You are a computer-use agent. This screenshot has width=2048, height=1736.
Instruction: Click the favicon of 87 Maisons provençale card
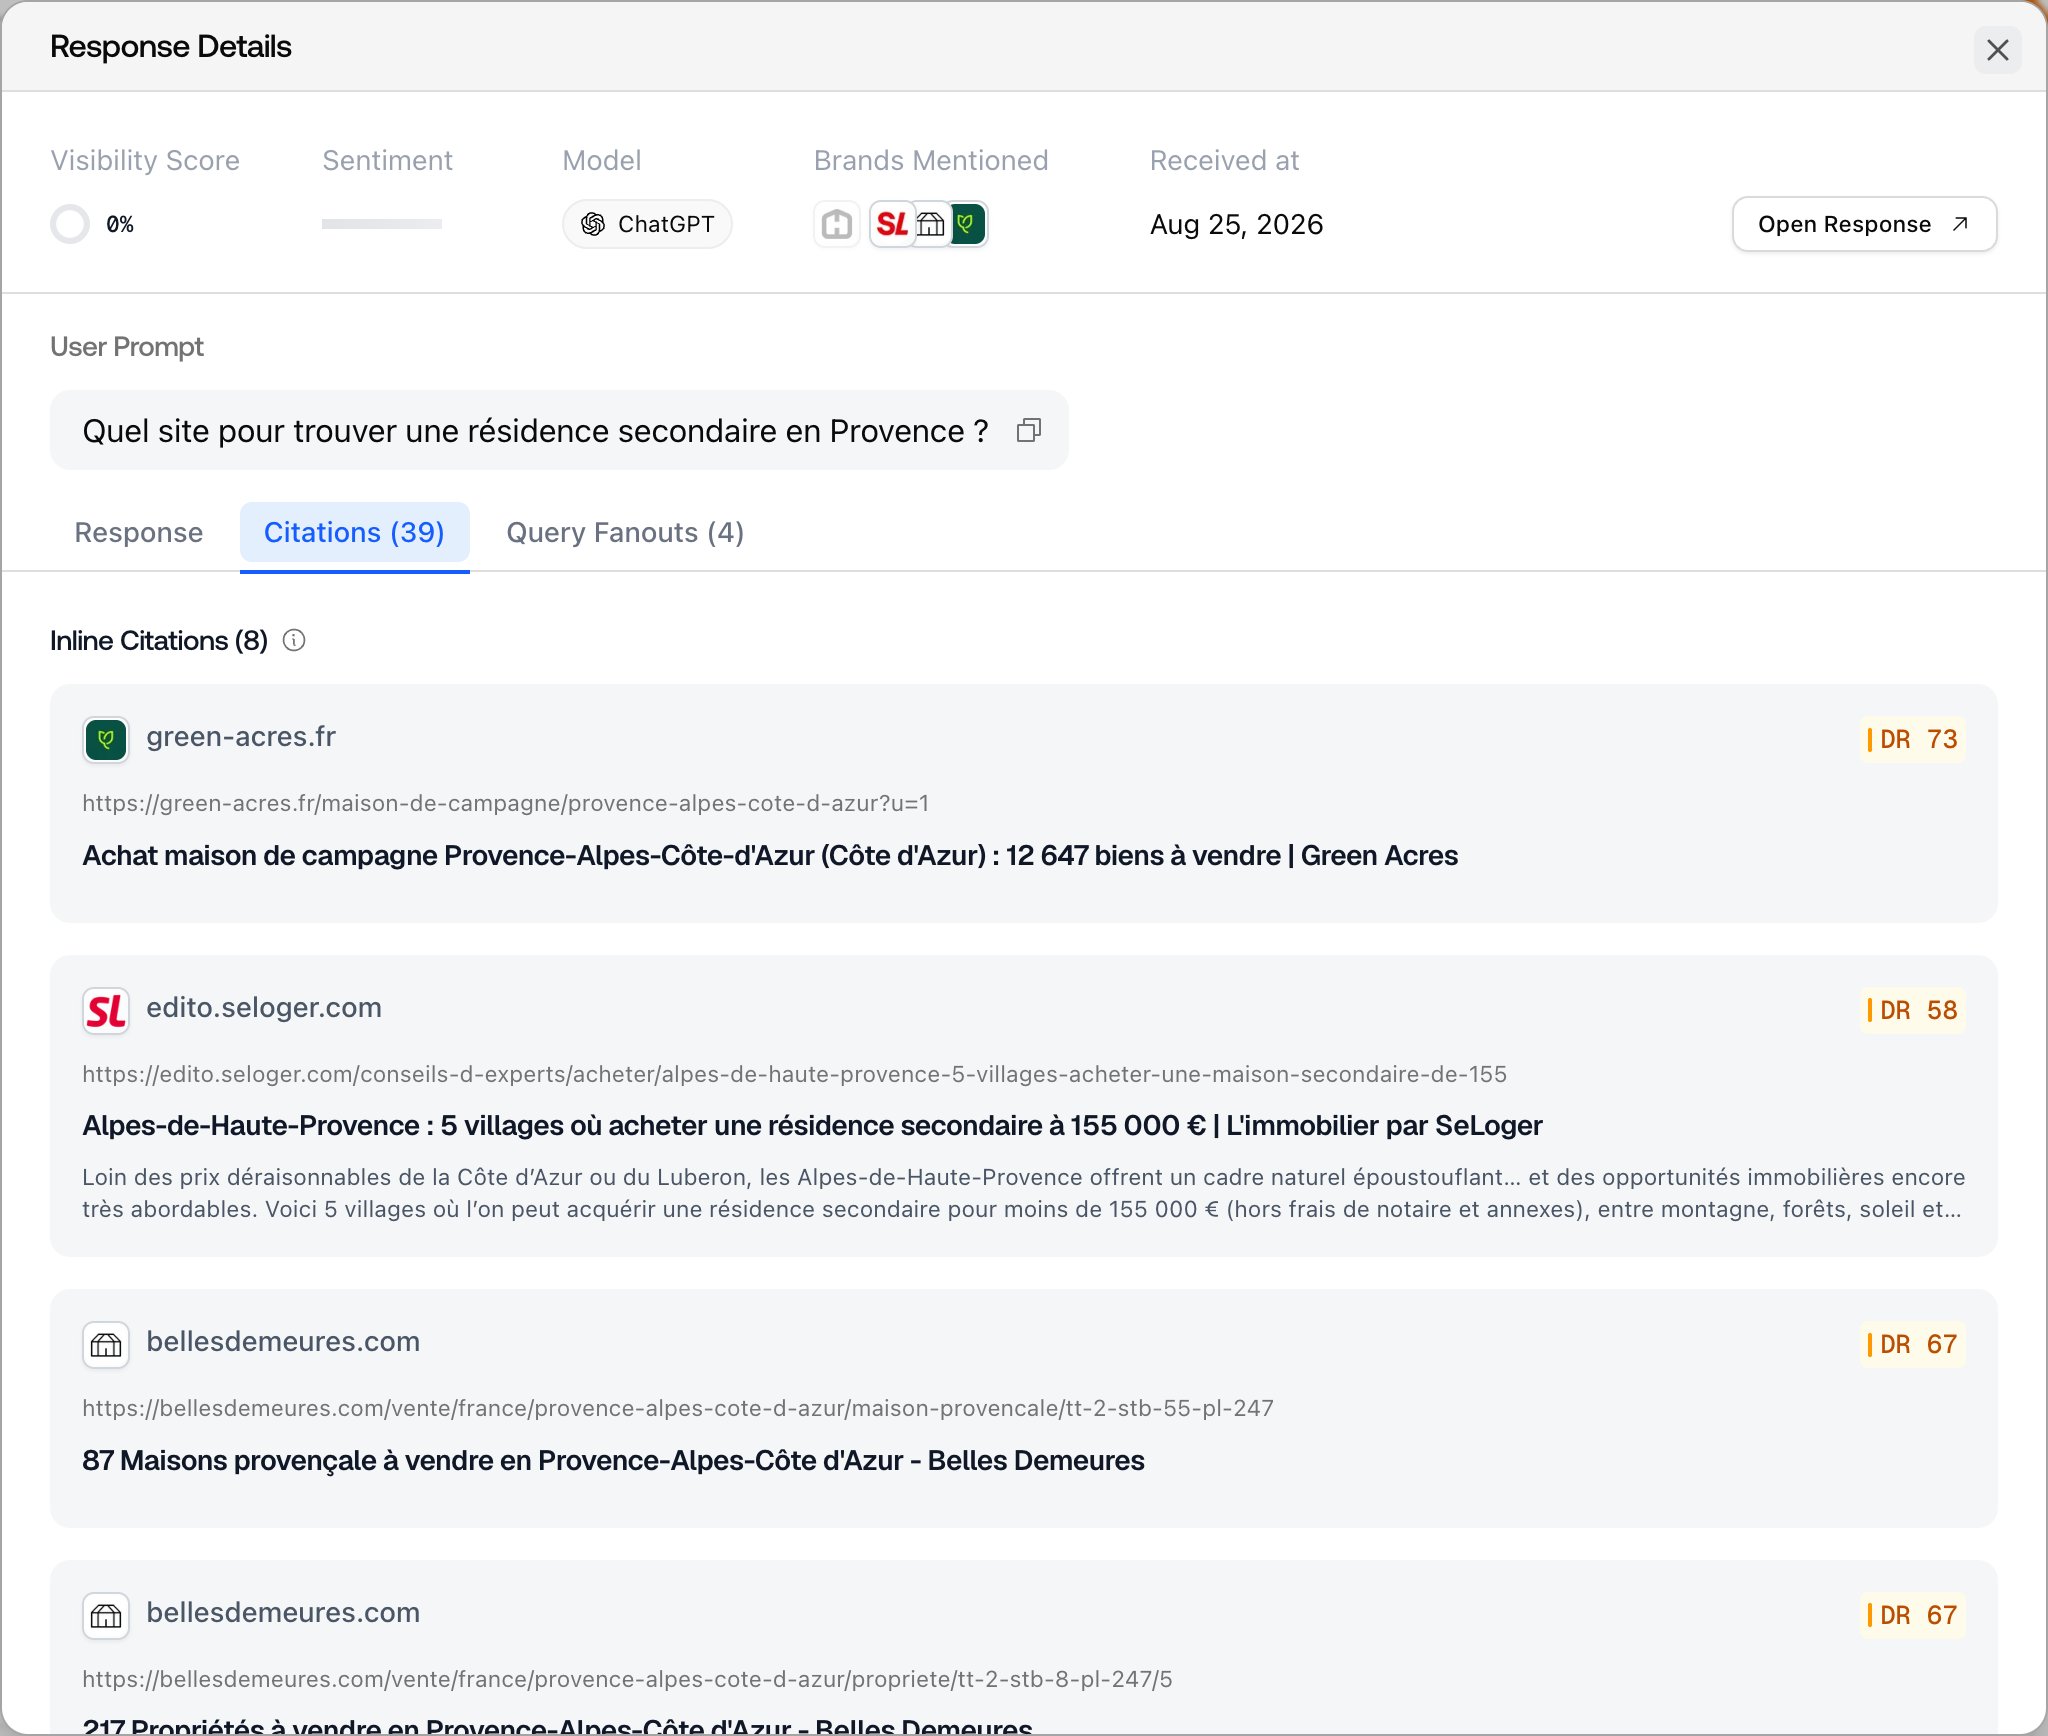click(x=106, y=1345)
